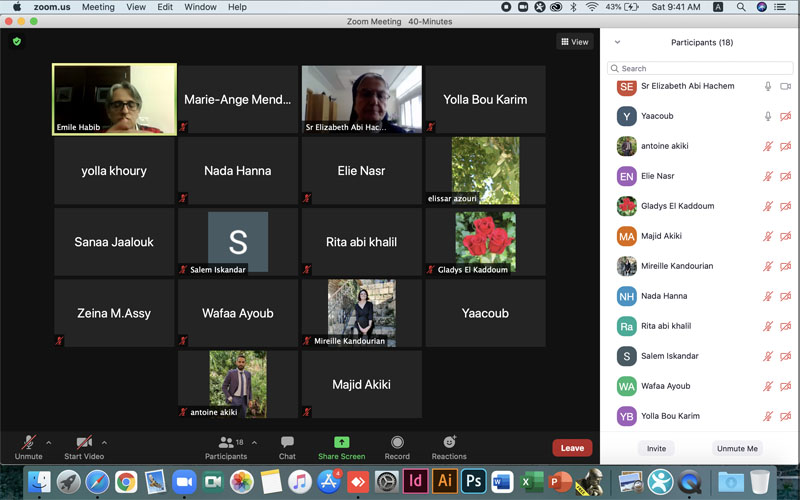Click the Invite button
The height and width of the screenshot is (500, 800).
tap(656, 448)
